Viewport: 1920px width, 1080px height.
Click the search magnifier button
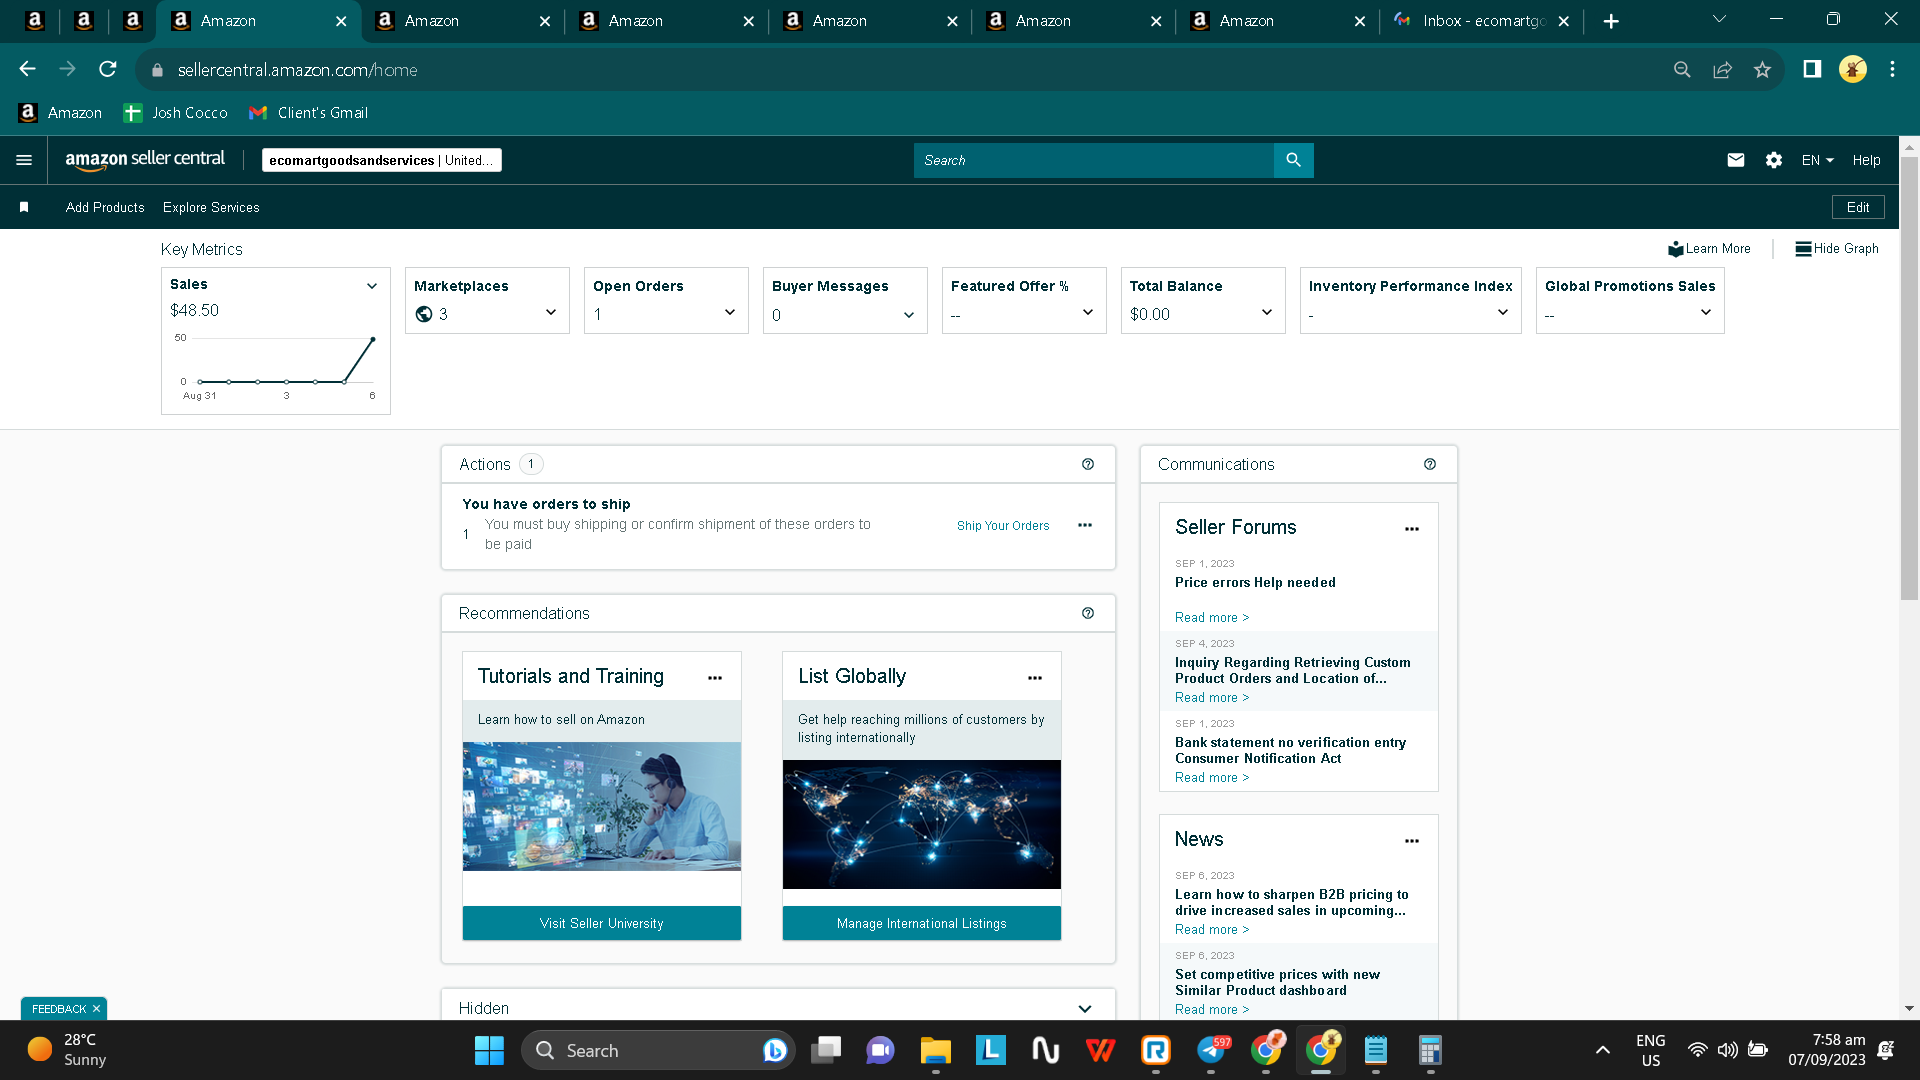point(1294,160)
